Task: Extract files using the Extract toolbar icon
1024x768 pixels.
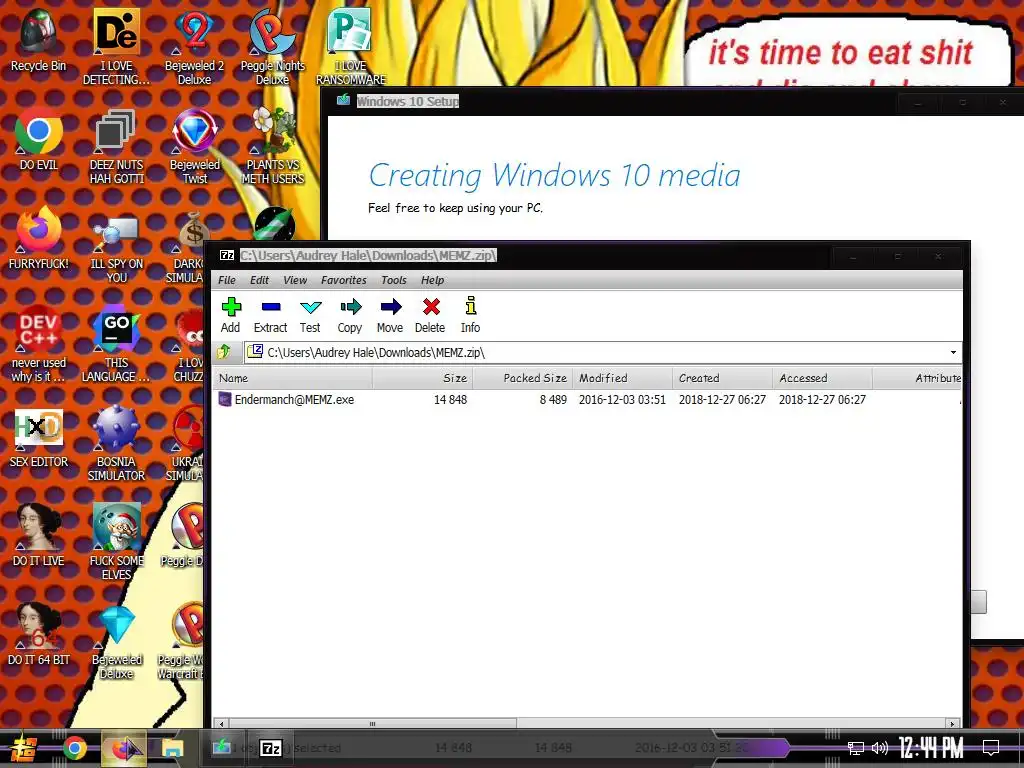Action: (x=270, y=315)
